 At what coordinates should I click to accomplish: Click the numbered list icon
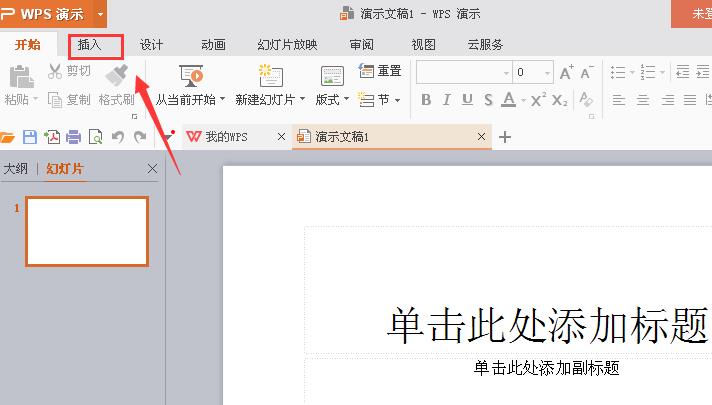(648, 72)
